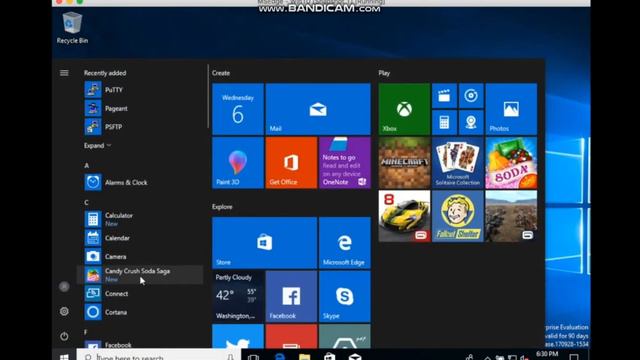The width and height of the screenshot is (640, 360).
Task: Expand the Recently added list
Action: coord(97,146)
